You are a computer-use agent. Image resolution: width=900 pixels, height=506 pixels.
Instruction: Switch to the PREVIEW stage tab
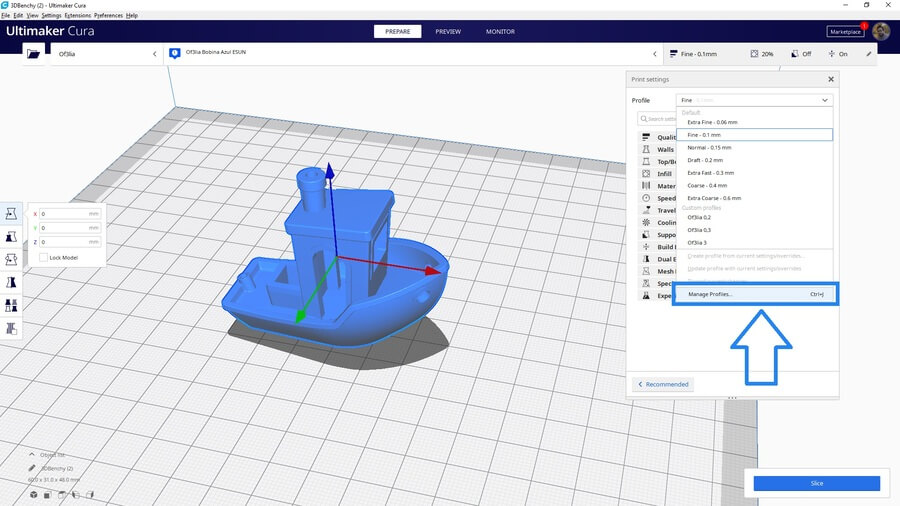point(448,31)
